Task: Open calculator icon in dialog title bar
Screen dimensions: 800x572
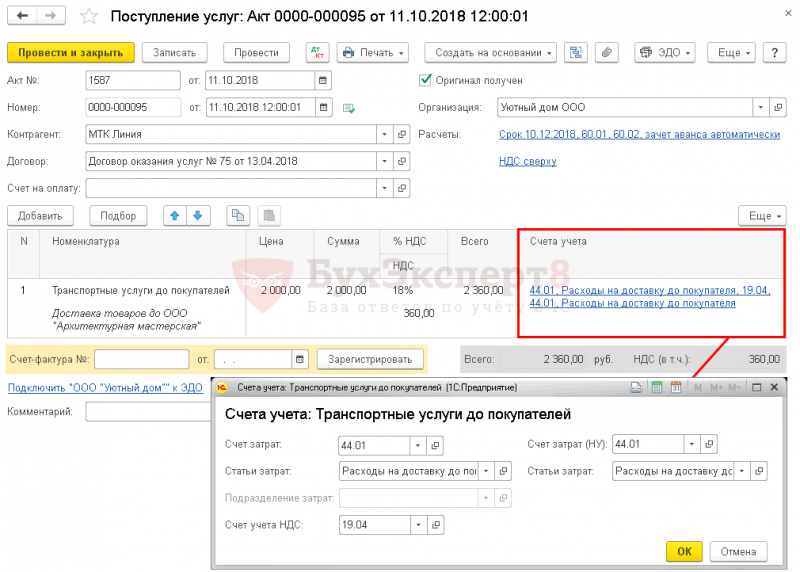Action: click(x=657, y=387)
